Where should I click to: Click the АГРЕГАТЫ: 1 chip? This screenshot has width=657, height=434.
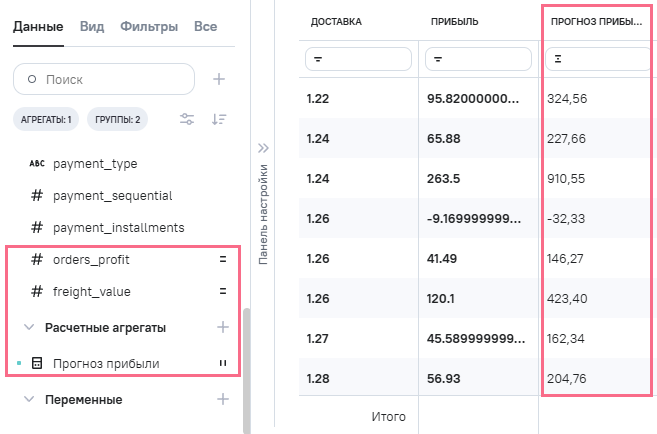[x=46, y=120]
